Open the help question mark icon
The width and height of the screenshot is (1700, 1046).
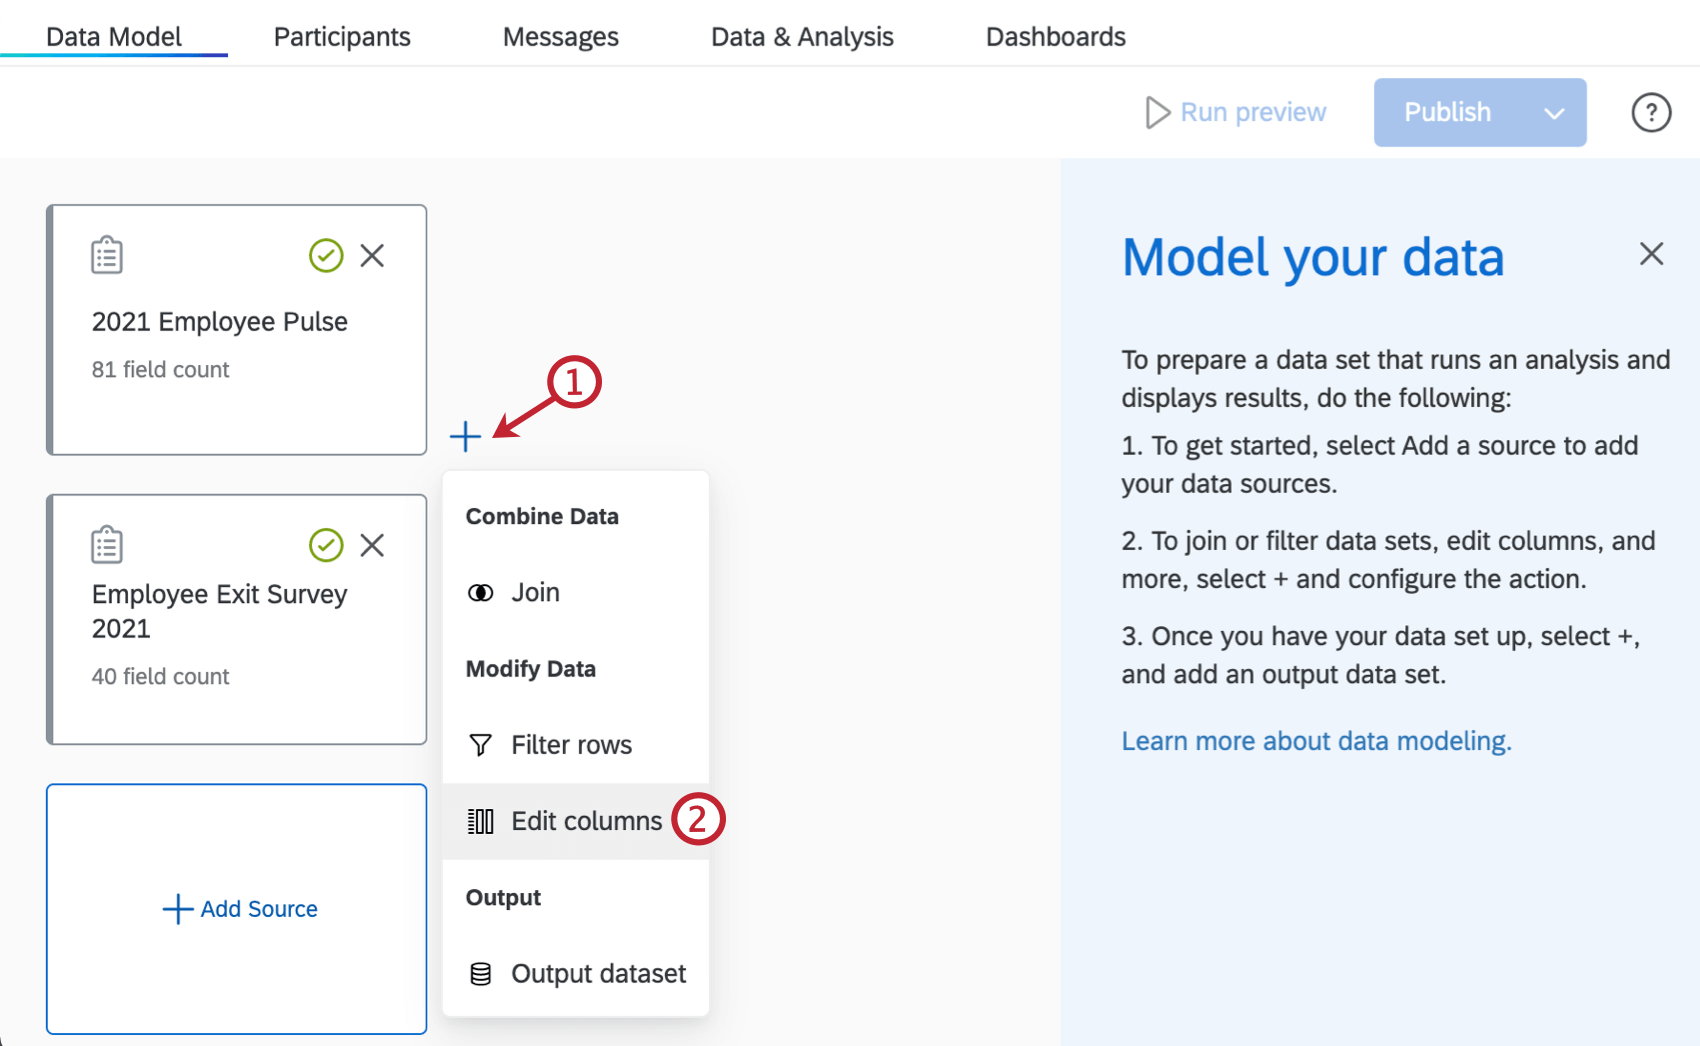click(x=1650, y=112)
